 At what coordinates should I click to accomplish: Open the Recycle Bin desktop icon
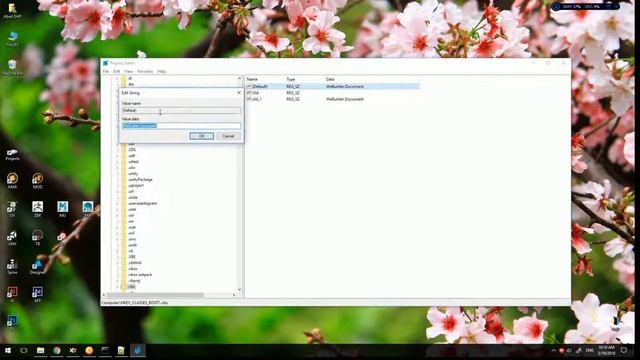coord(12,68)
